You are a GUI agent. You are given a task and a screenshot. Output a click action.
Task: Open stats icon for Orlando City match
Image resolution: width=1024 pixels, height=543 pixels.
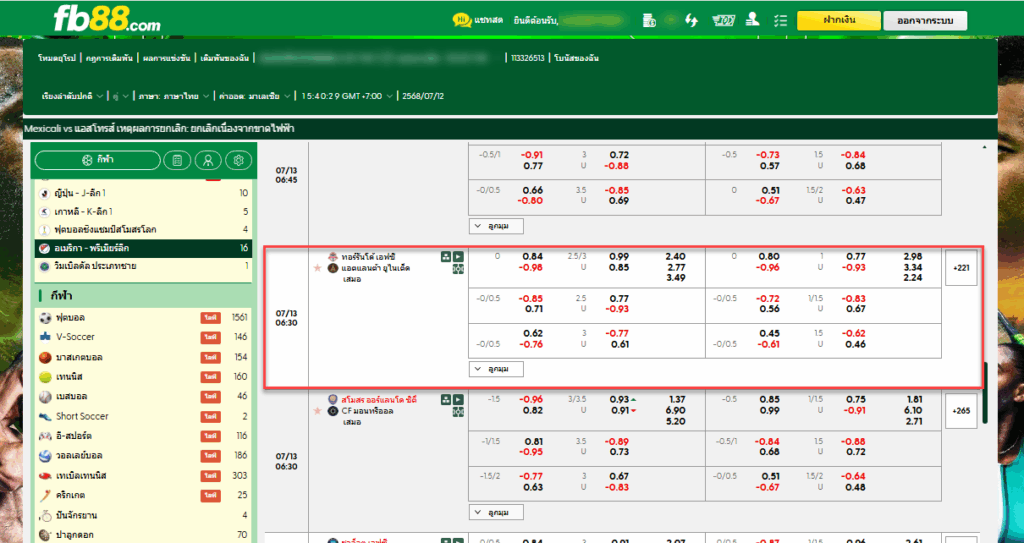click(446, 399)
